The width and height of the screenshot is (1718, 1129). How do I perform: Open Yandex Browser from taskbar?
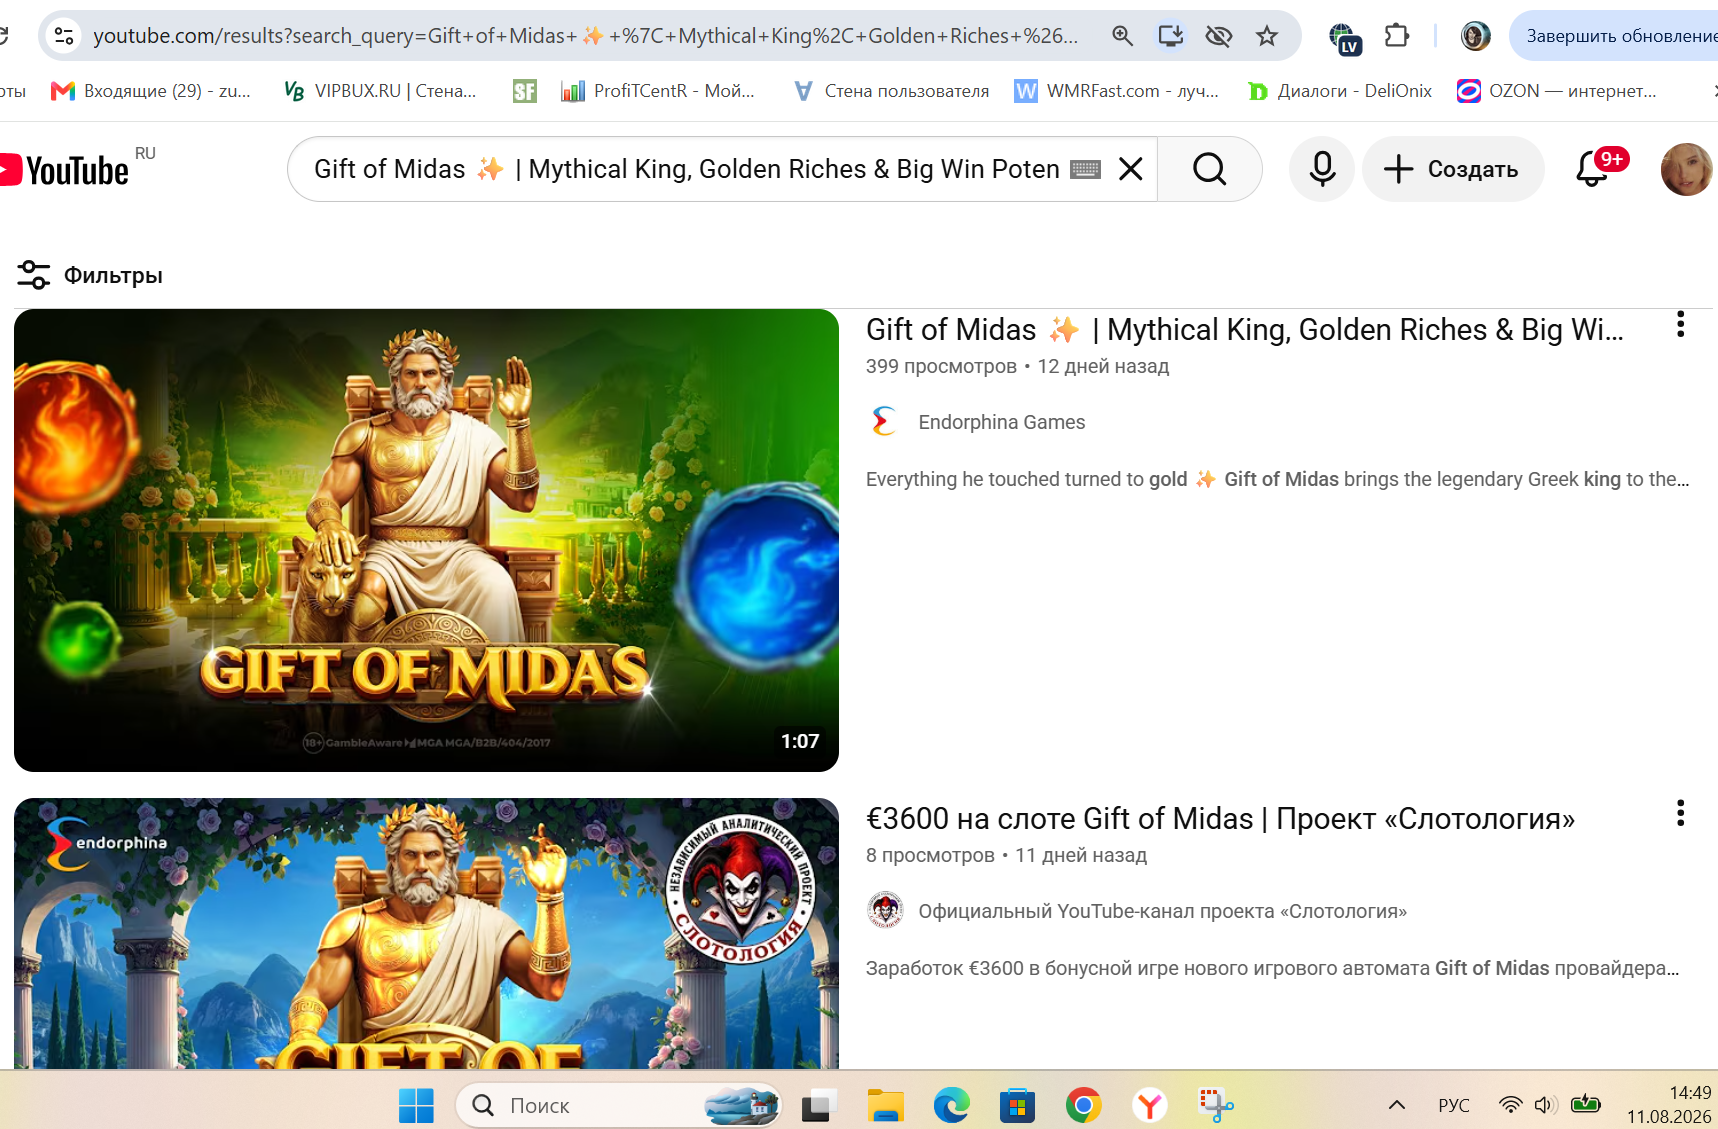[x=1149, y=1105]
